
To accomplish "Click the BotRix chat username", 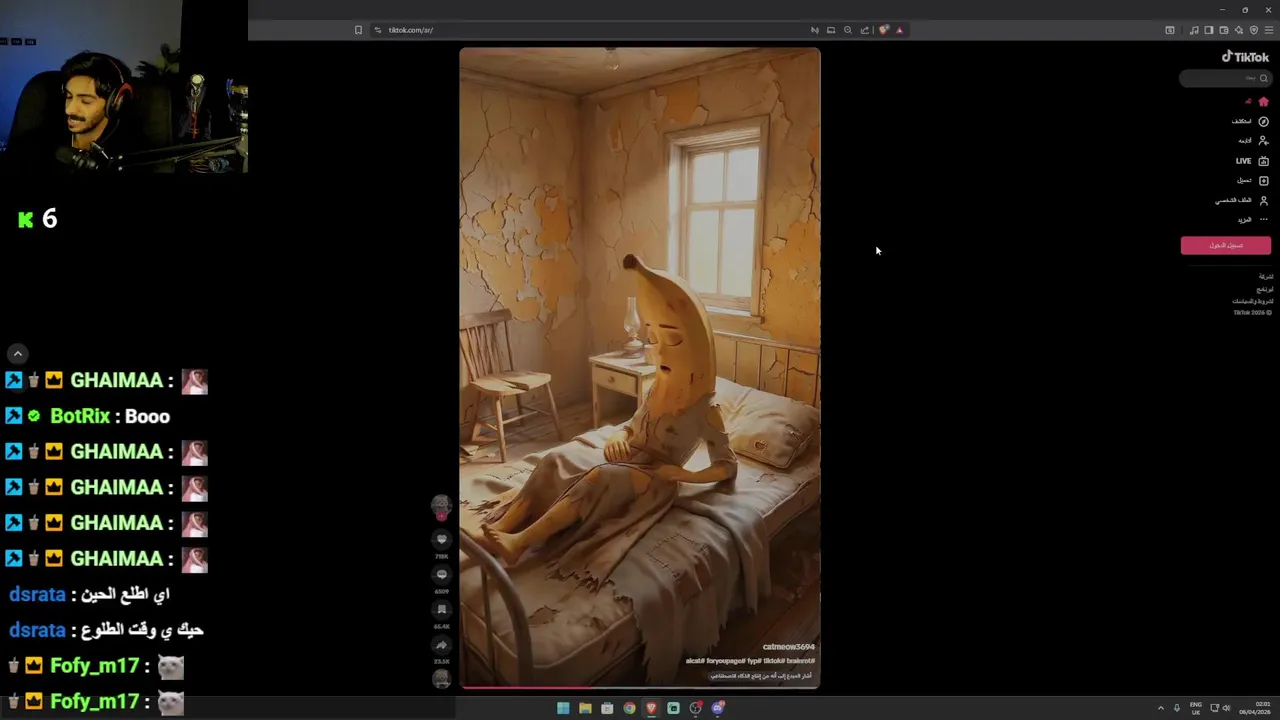I will (80, 416).
